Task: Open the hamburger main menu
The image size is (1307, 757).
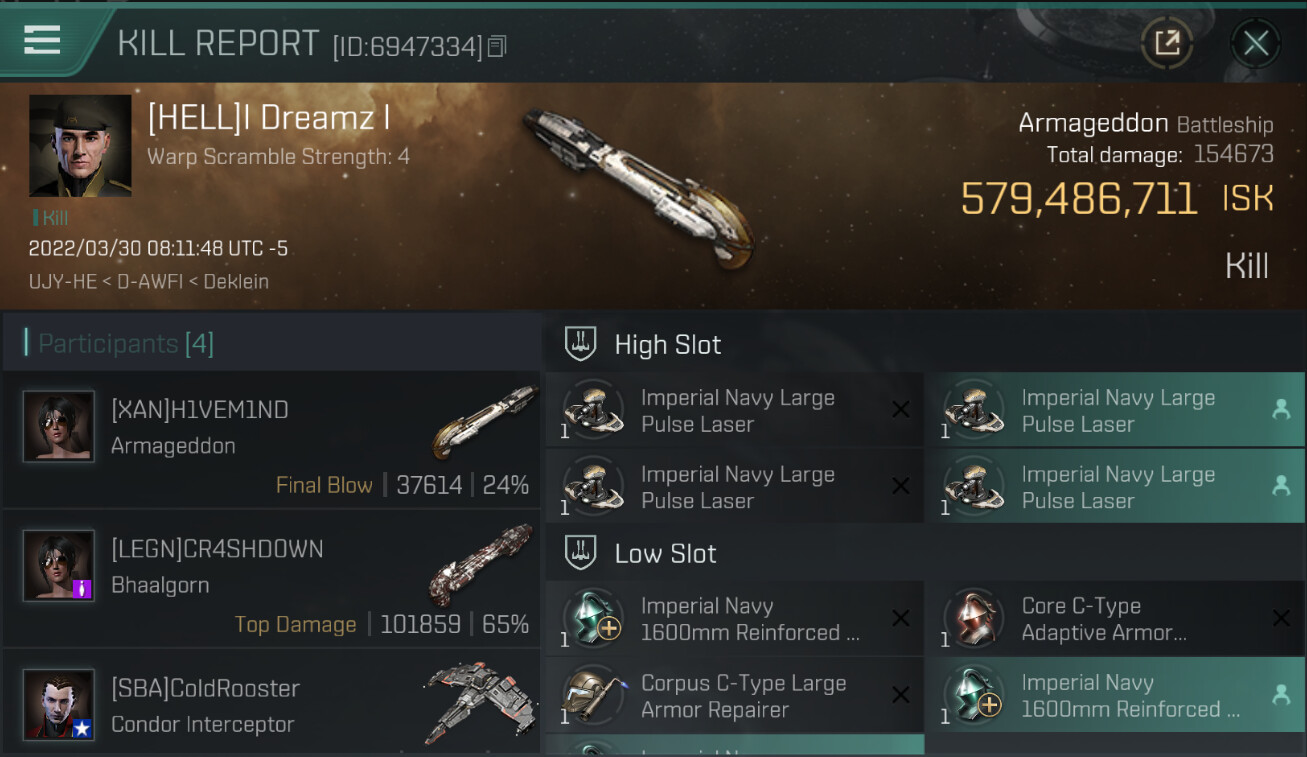Action: 42,40
